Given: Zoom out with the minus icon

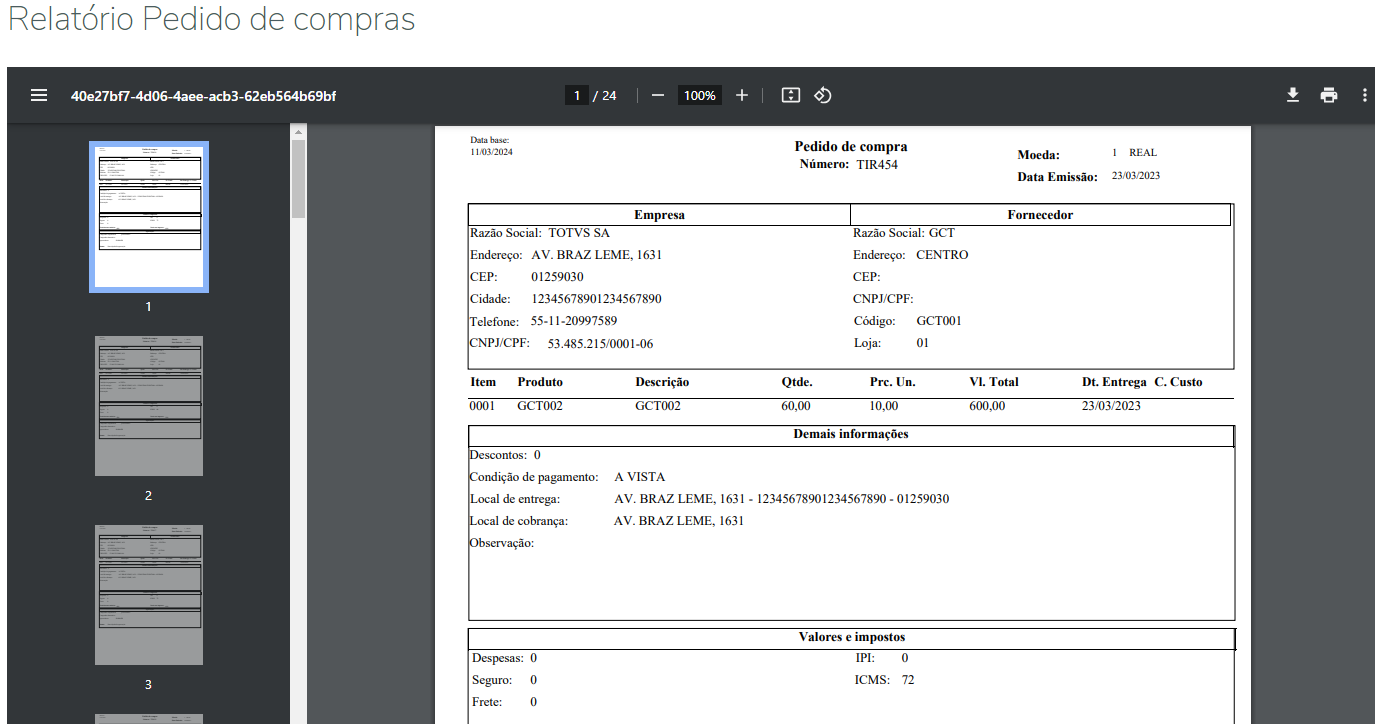Looking at the screenshot, I should (658, 95).
